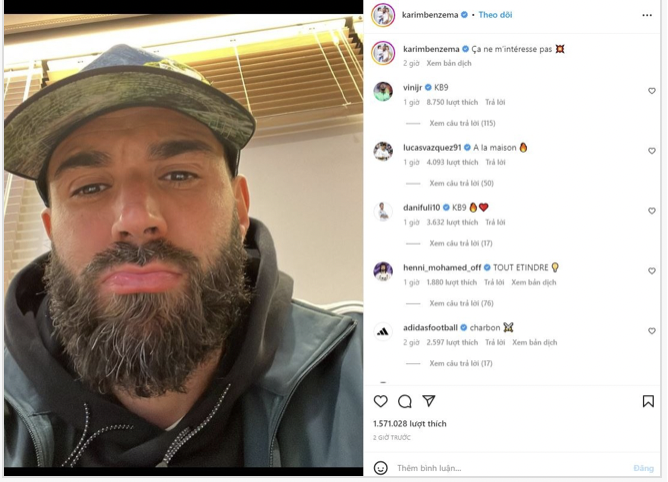The image size is (668, 482).
Task: Reply to danifuli10's comment
Action: (x=495, y=222)
